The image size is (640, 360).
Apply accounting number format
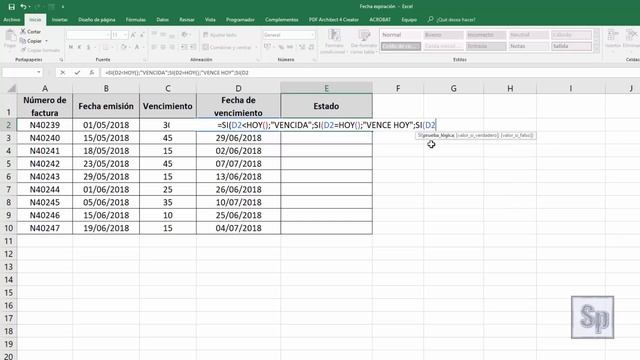pos(267,47)
